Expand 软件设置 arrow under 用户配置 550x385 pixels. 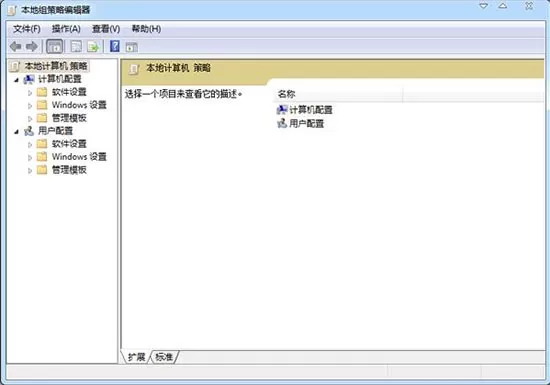tap(30, 144)
